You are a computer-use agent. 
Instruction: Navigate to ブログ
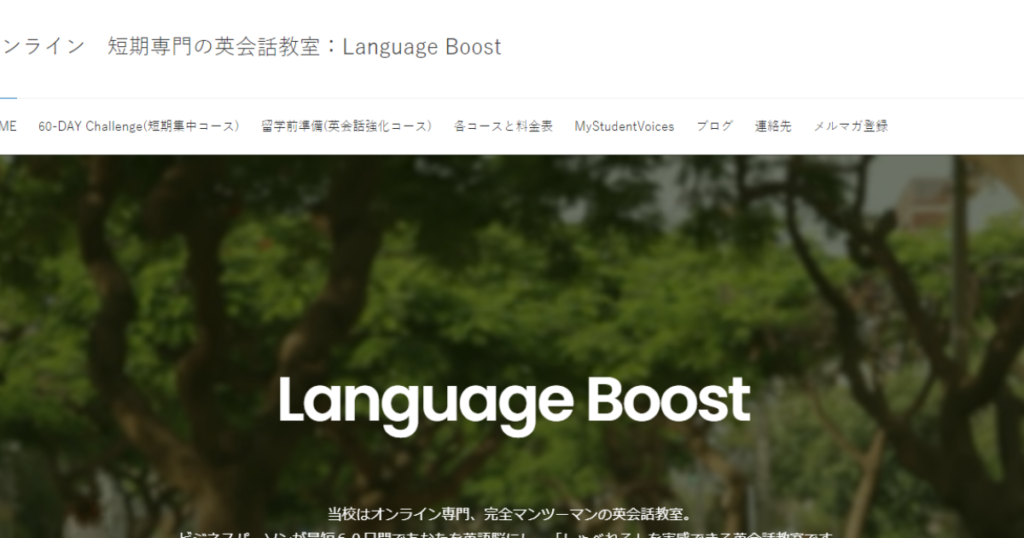[x=714, y=126]
